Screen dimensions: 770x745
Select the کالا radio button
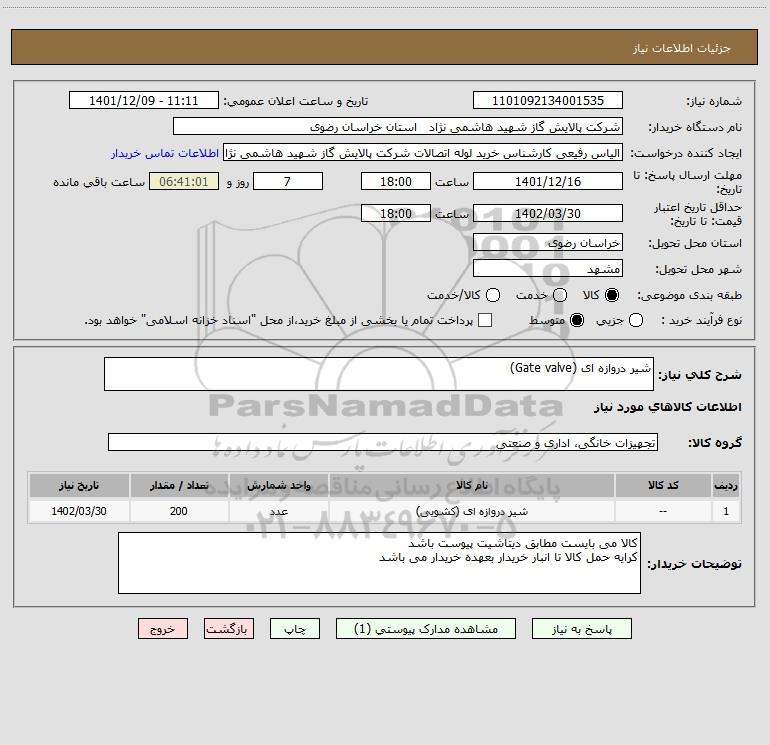[612, 295]
